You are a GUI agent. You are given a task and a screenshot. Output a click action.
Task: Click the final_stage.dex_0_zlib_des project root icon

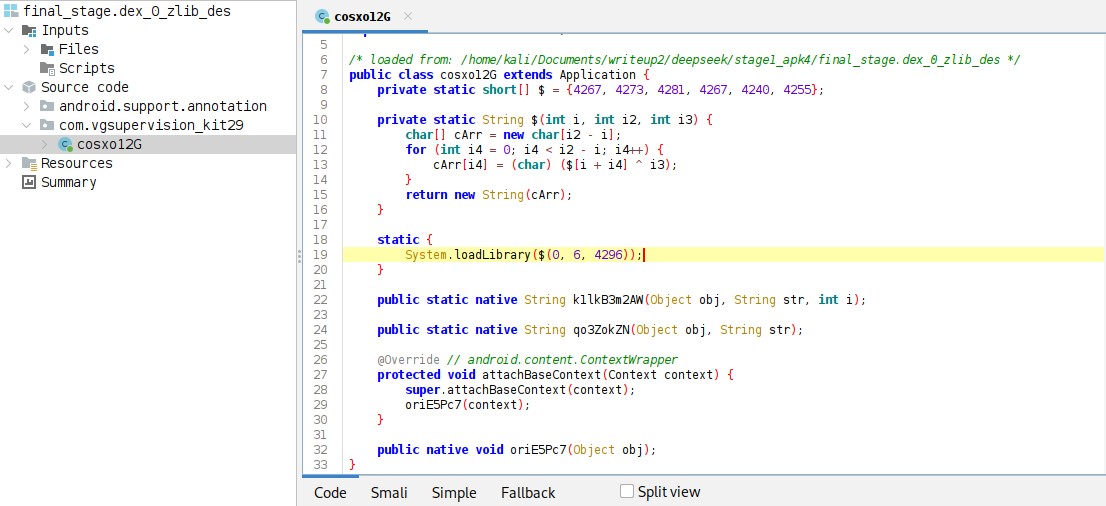[x=11, y=11]
